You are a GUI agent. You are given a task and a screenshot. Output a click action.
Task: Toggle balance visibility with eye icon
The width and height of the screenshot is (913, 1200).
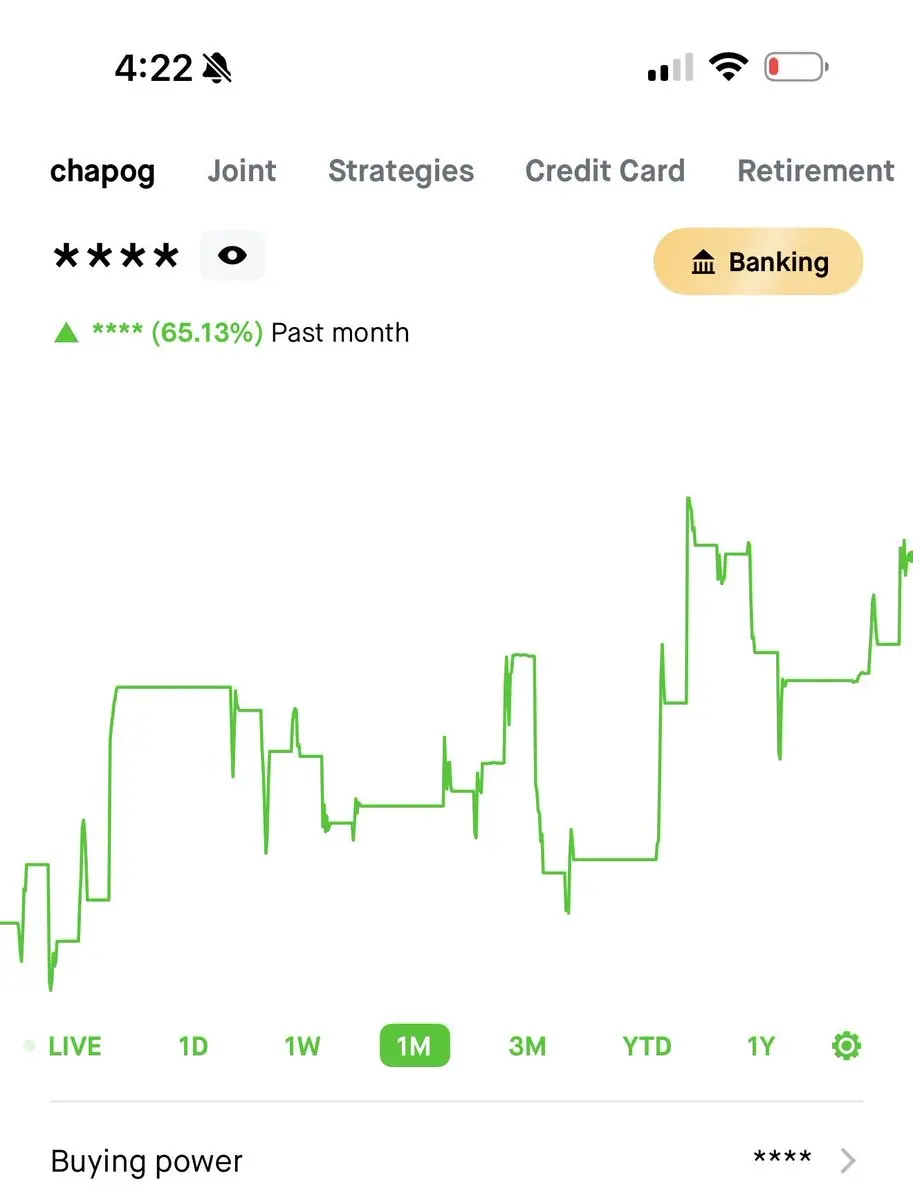232,255
